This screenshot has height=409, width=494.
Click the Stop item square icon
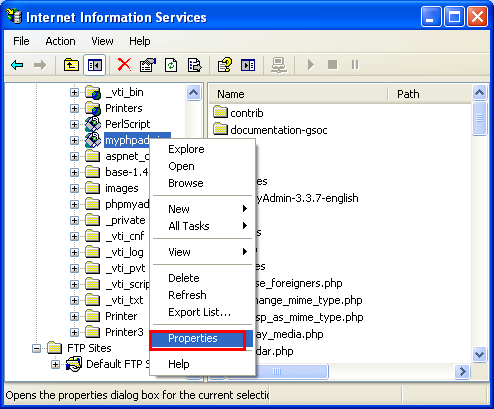[x=332, y=65]
